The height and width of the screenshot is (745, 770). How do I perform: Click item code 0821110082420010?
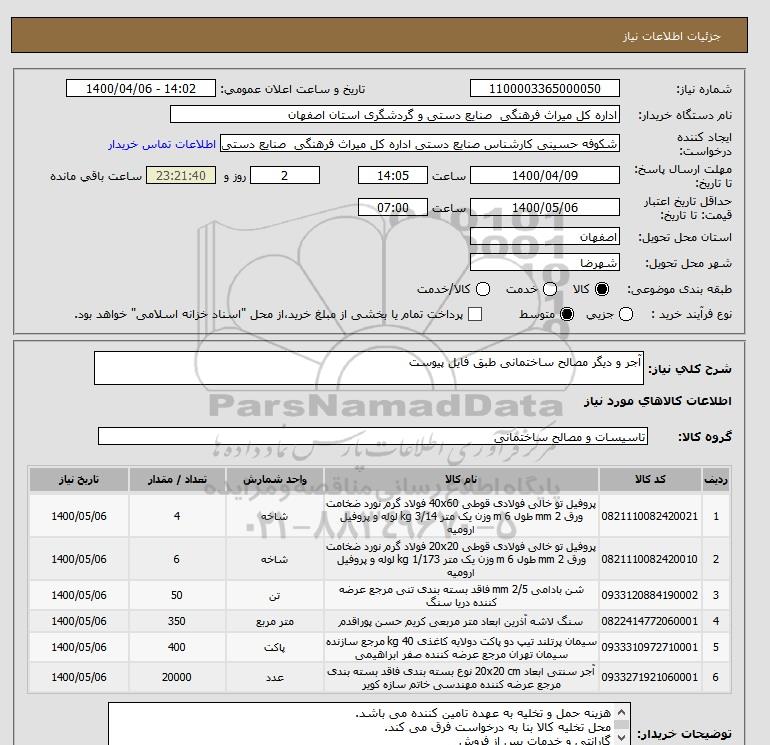tap(650, 559)
